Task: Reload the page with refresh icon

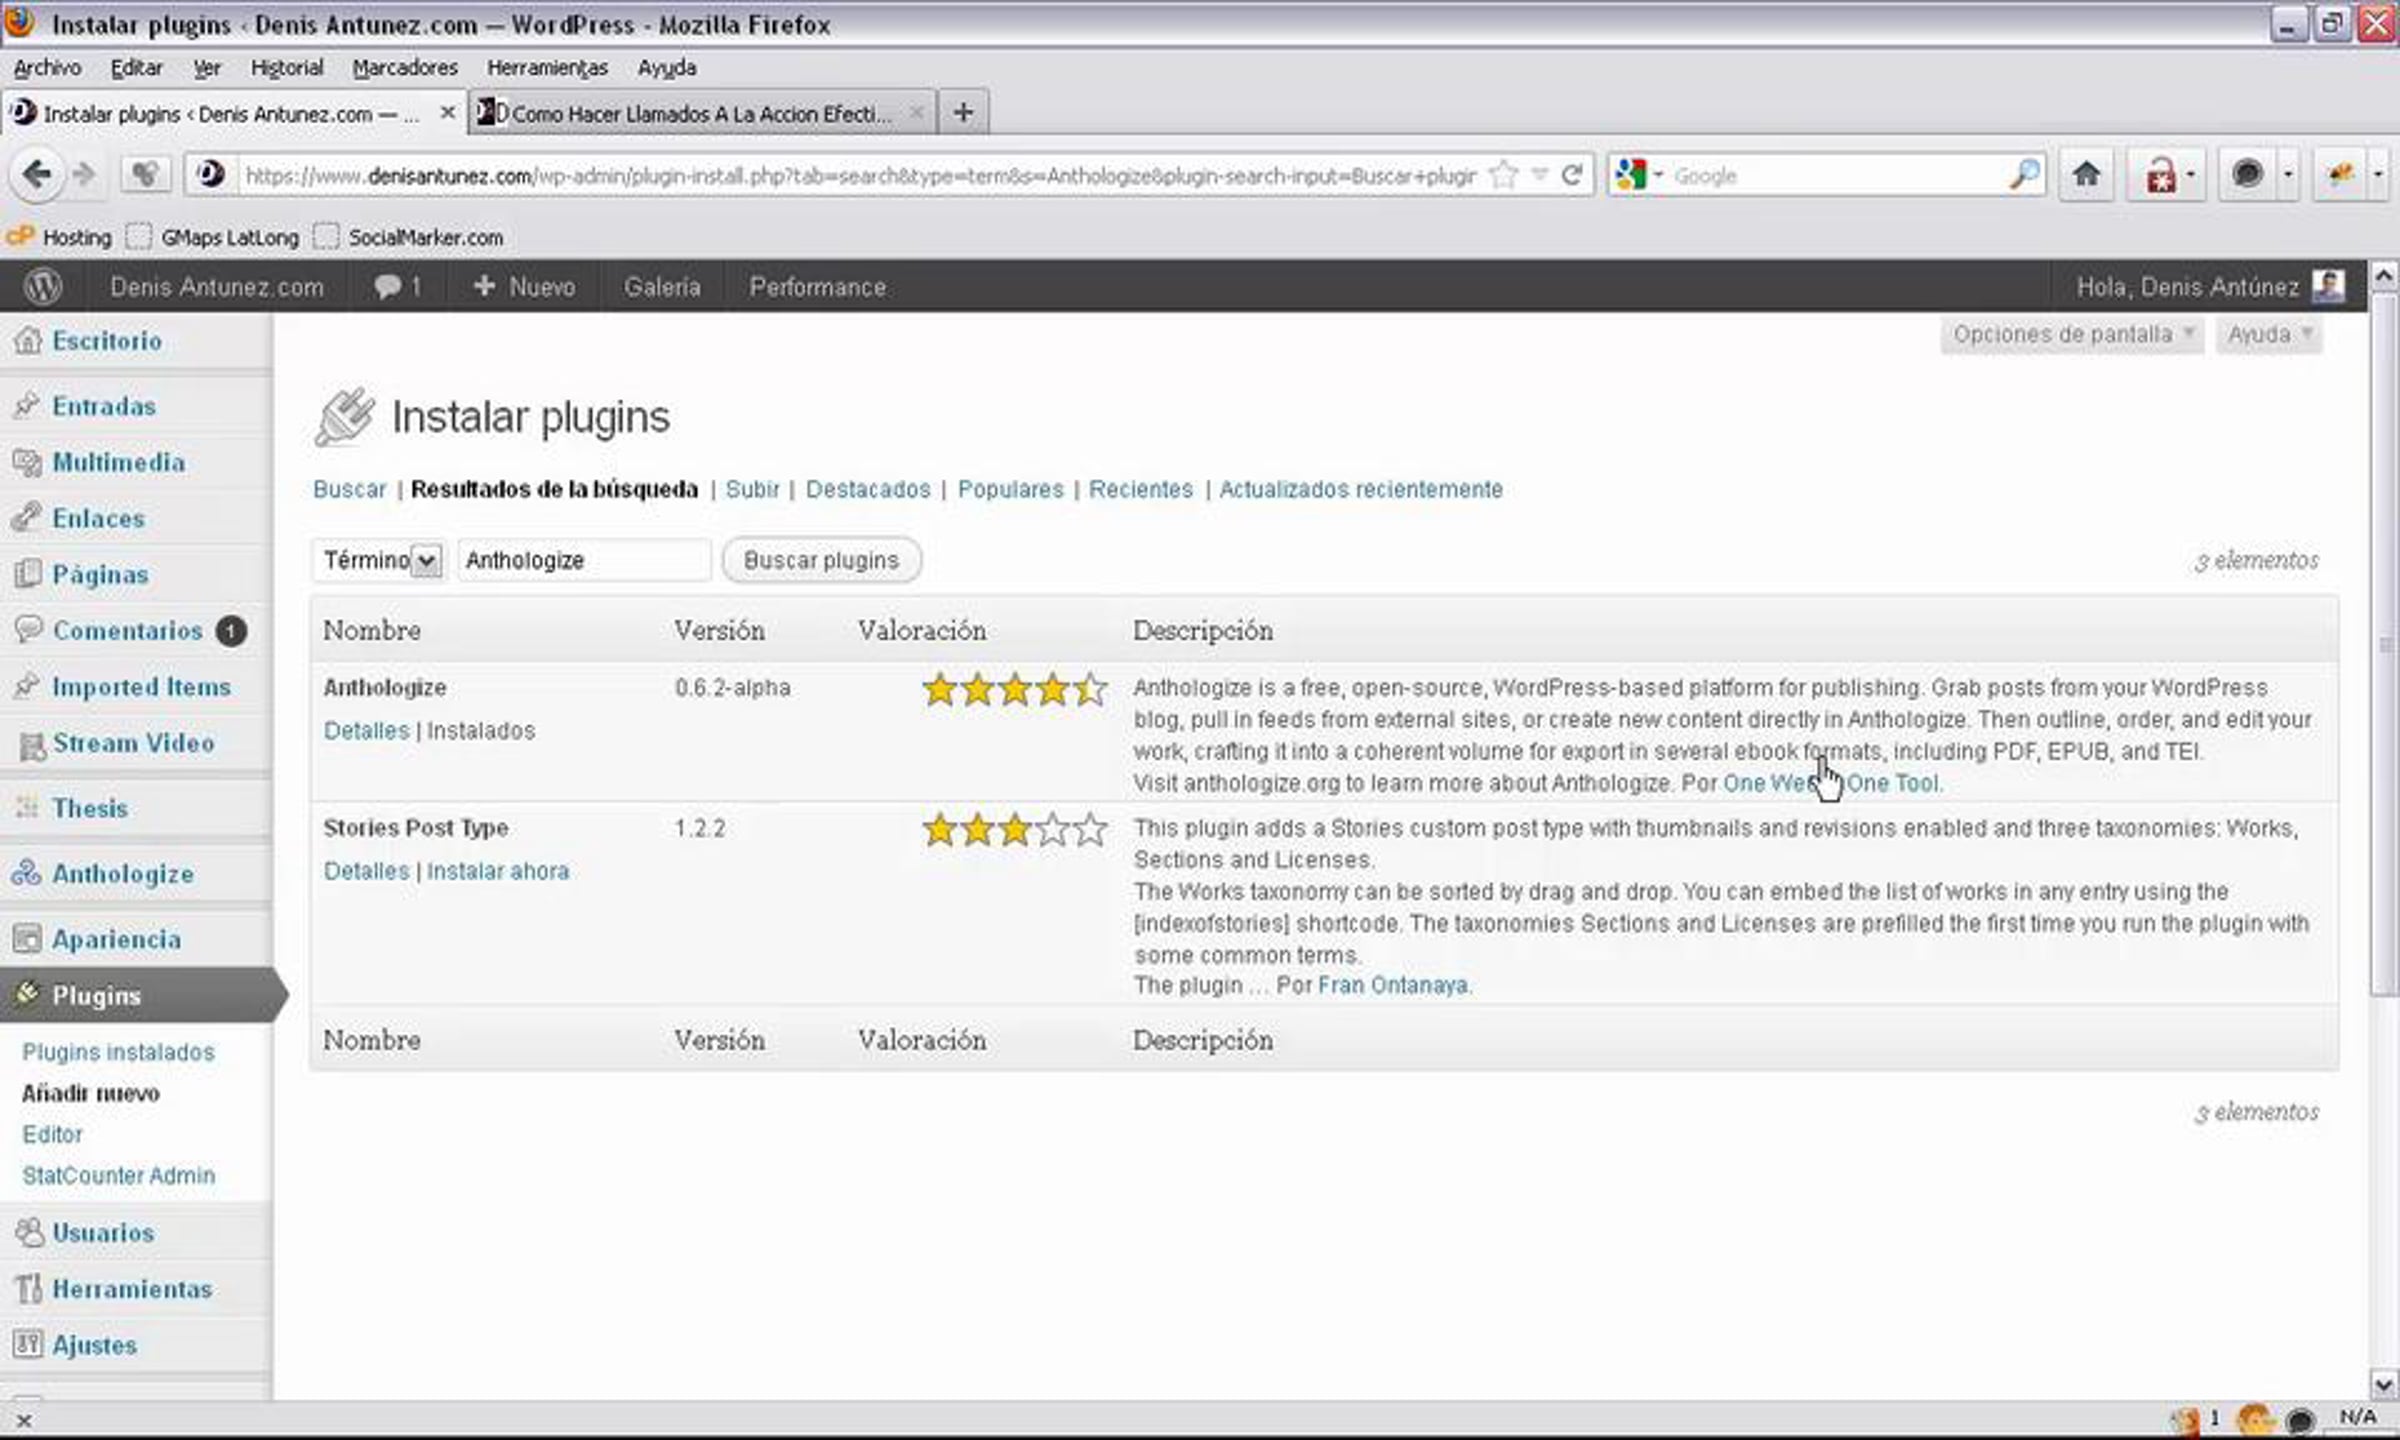Action: [x=1571, y=176]
